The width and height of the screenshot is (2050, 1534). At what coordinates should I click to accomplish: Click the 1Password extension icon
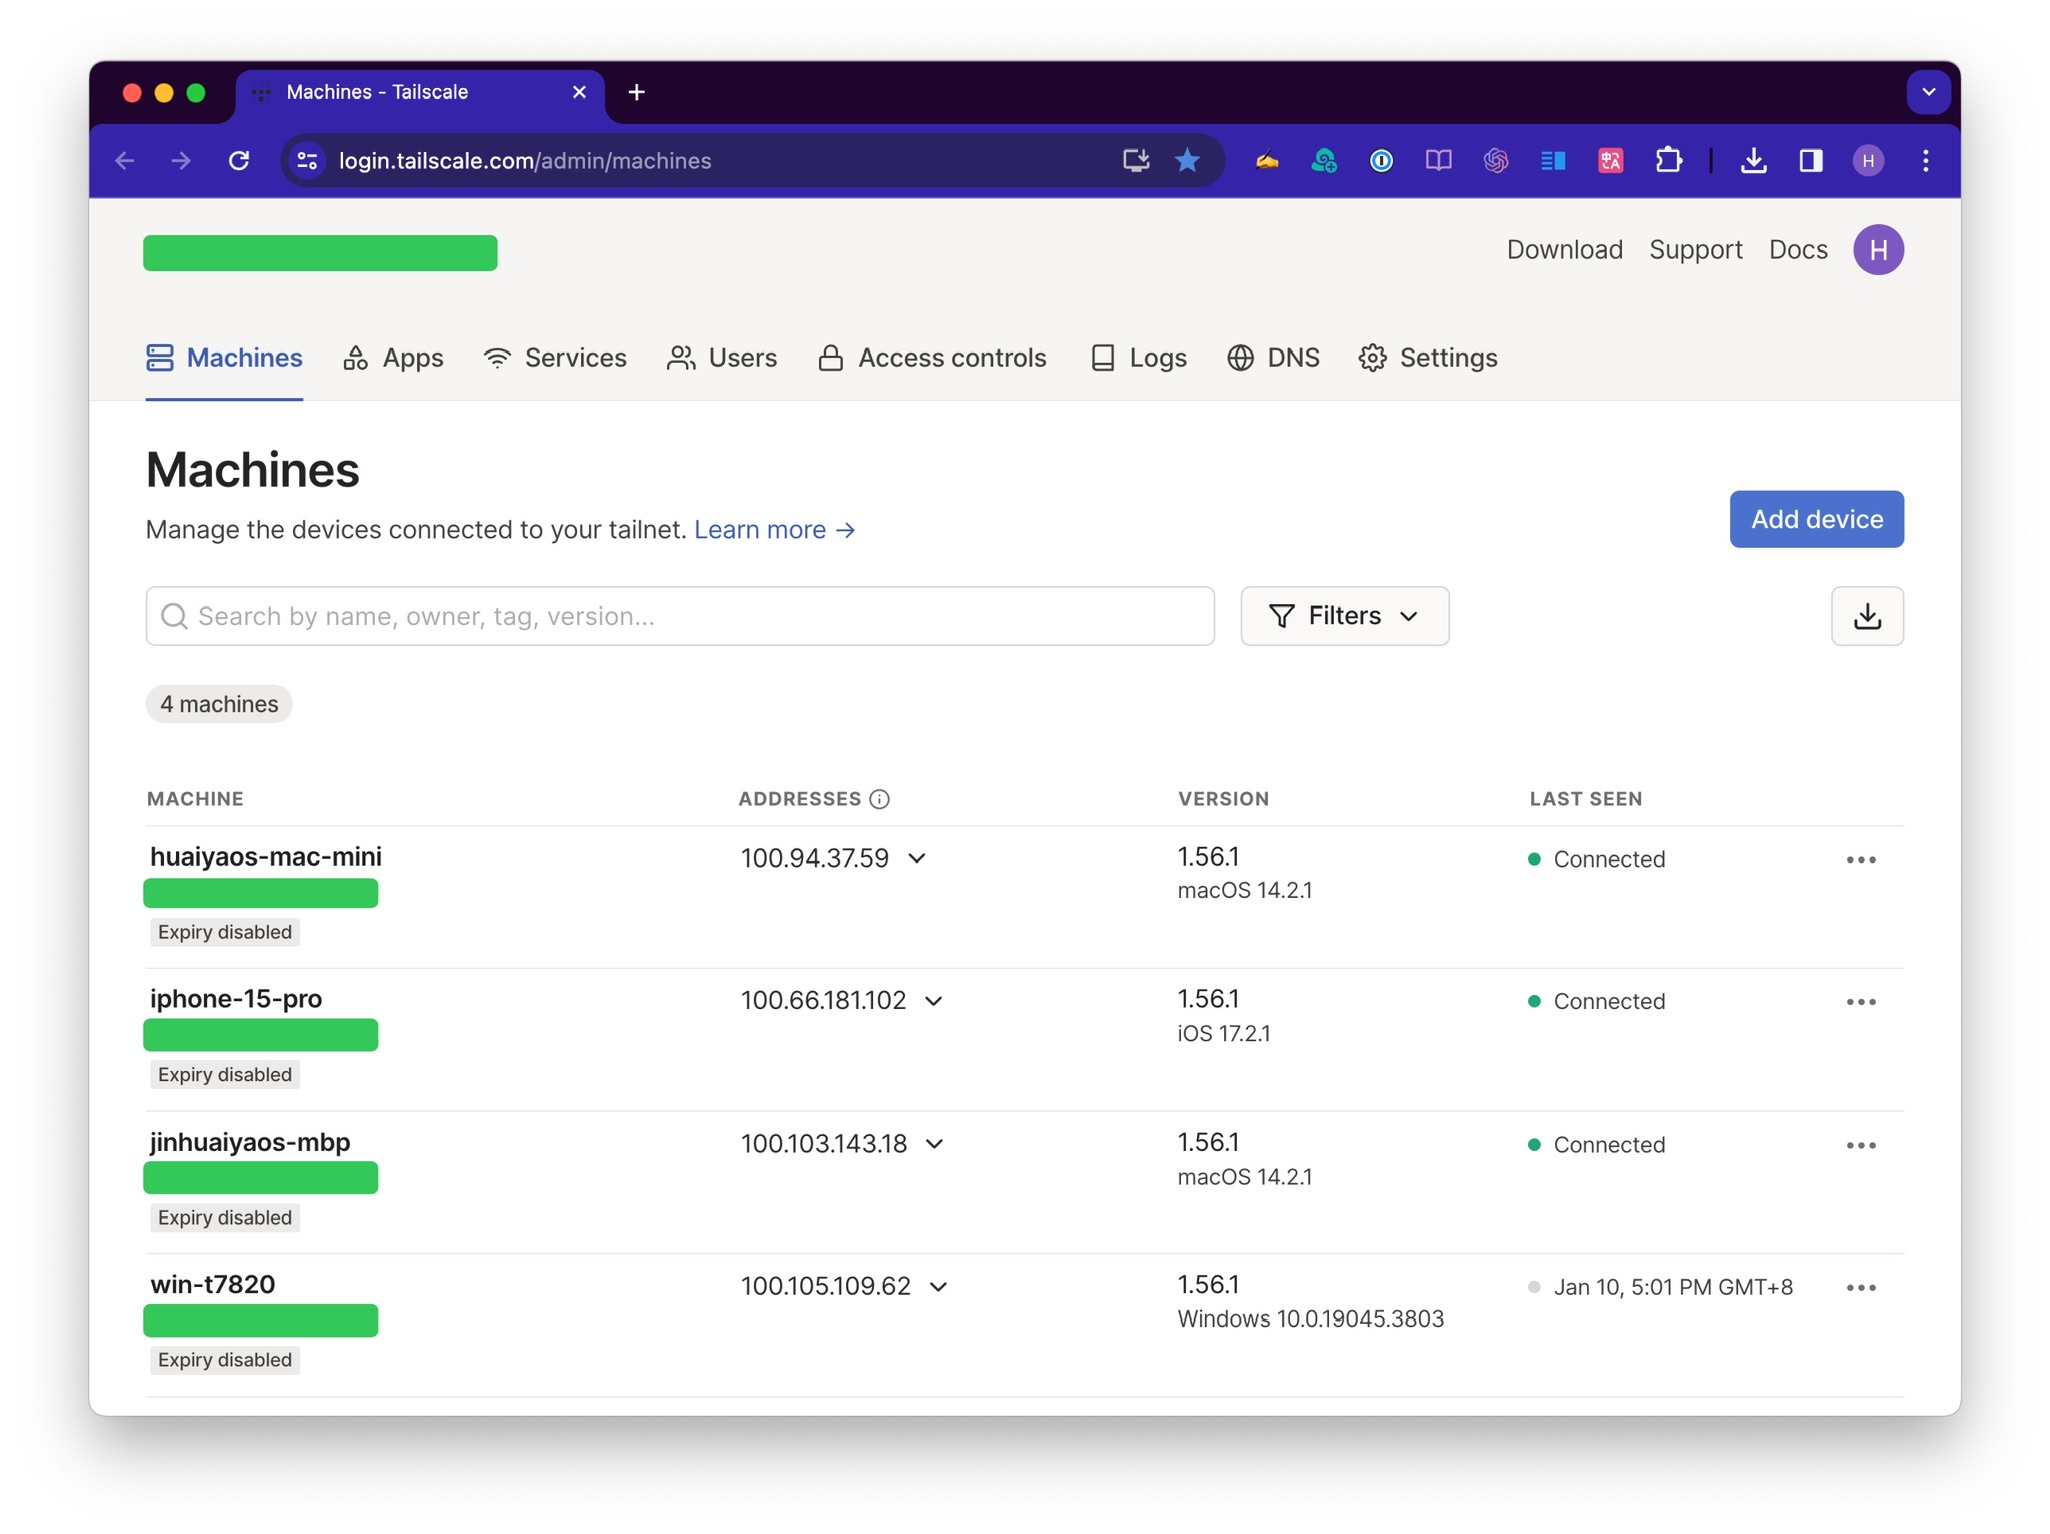[x=1381, y=161]
